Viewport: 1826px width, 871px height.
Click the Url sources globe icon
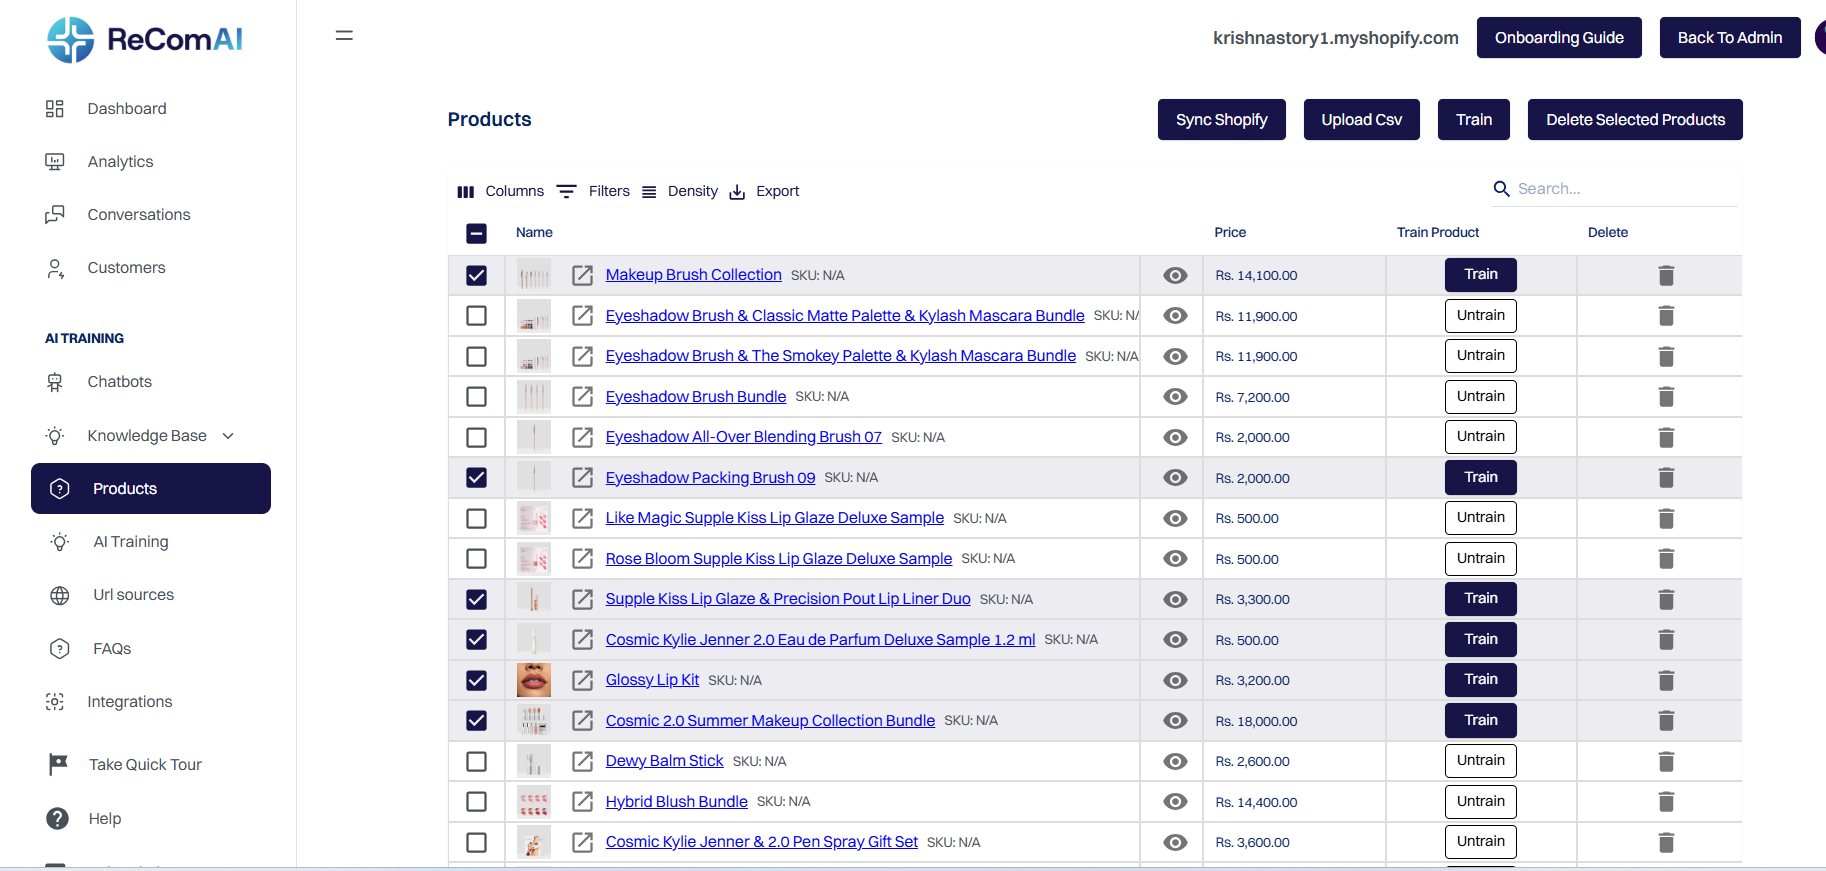(60, 595)
